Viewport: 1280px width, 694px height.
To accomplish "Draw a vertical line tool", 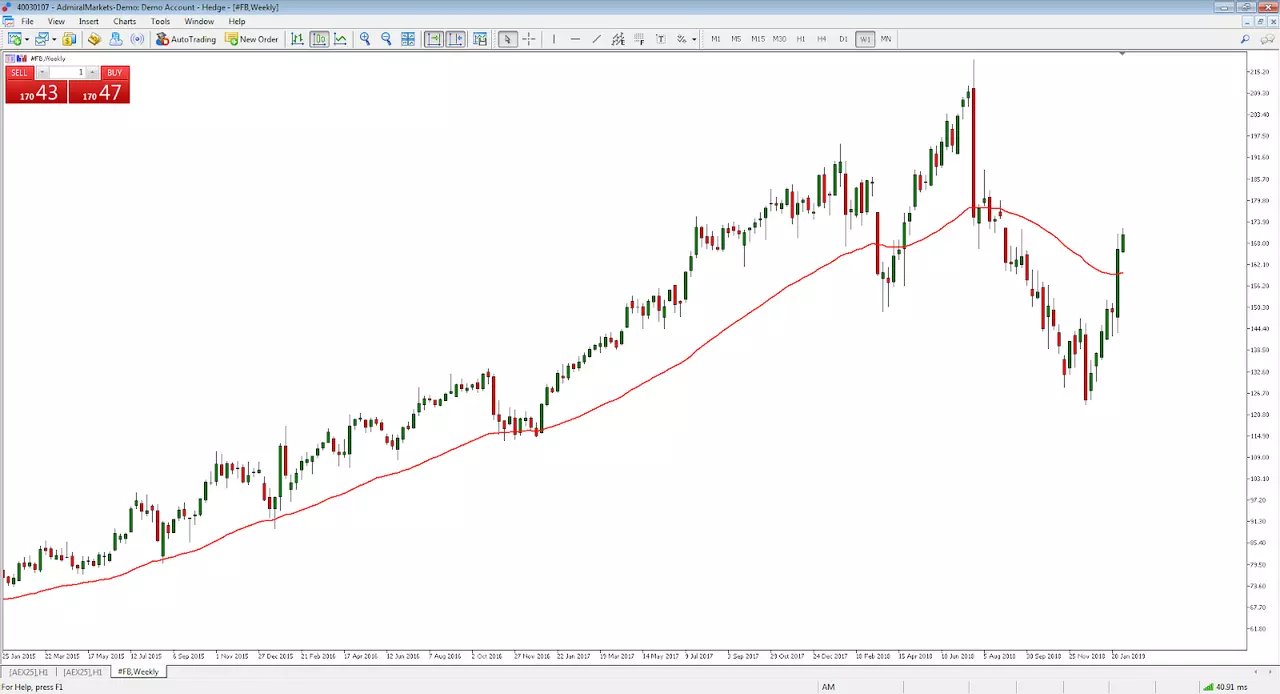I will pos(553,39).
